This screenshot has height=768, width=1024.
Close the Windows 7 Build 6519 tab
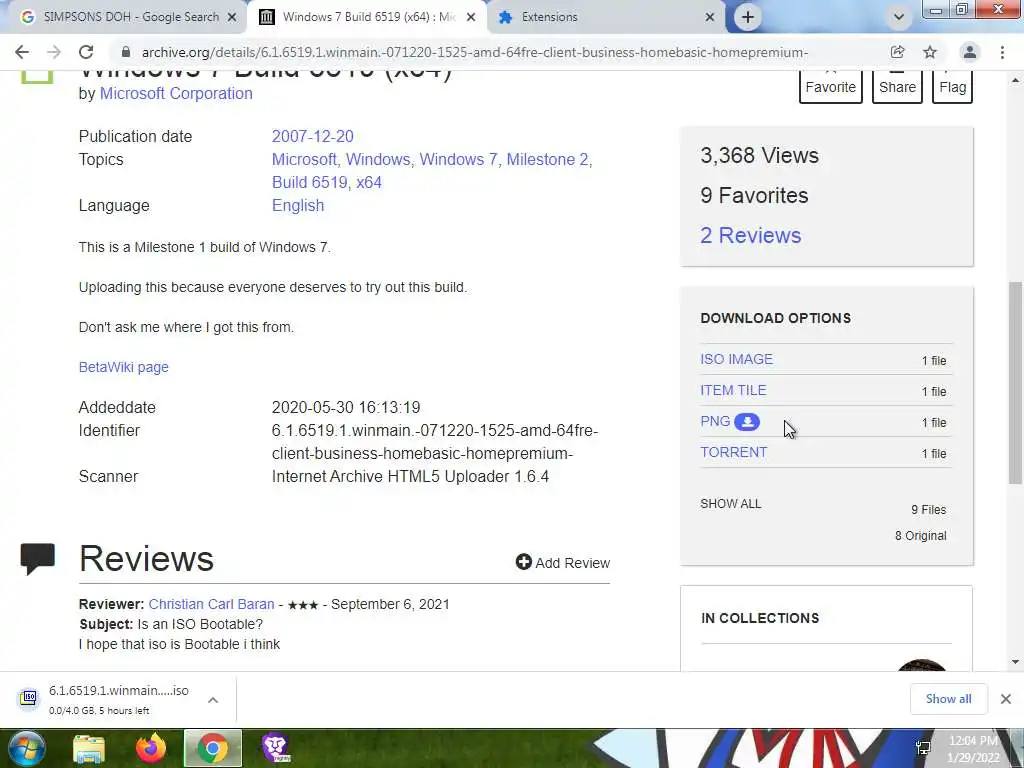(471, 17)
